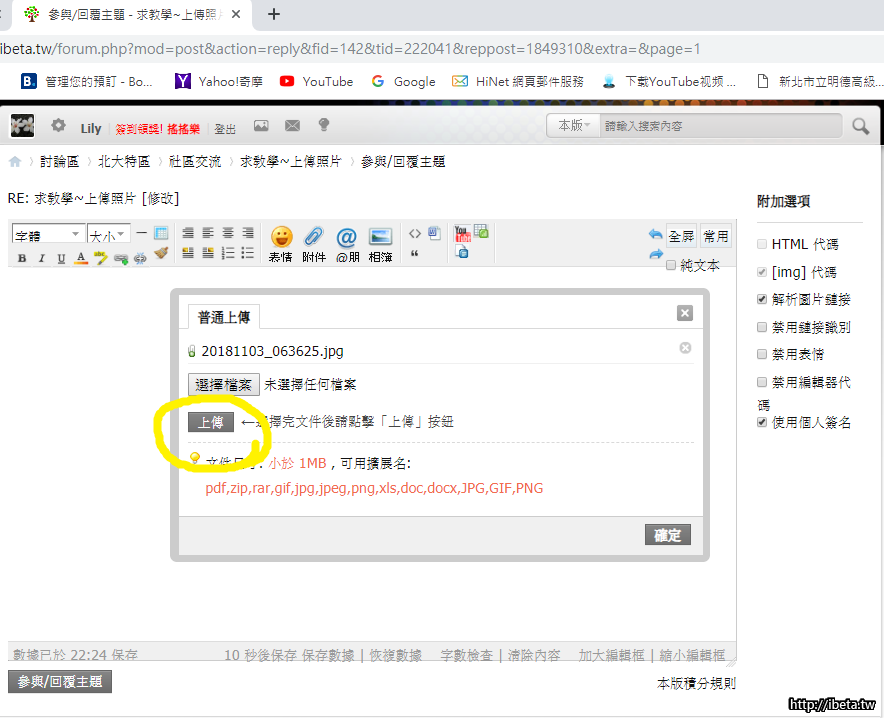Click the code insert icon
Image resolution: width=884 pixels, height=718 pixels.
point(415,234)
